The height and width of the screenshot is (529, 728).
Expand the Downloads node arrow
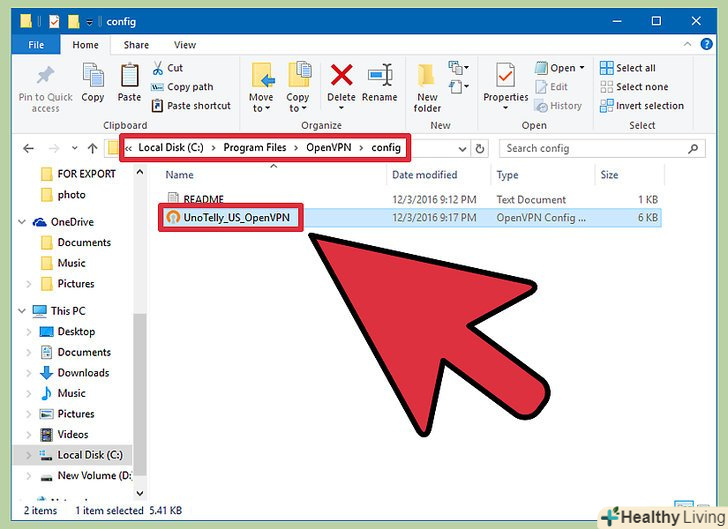(28, 372)
